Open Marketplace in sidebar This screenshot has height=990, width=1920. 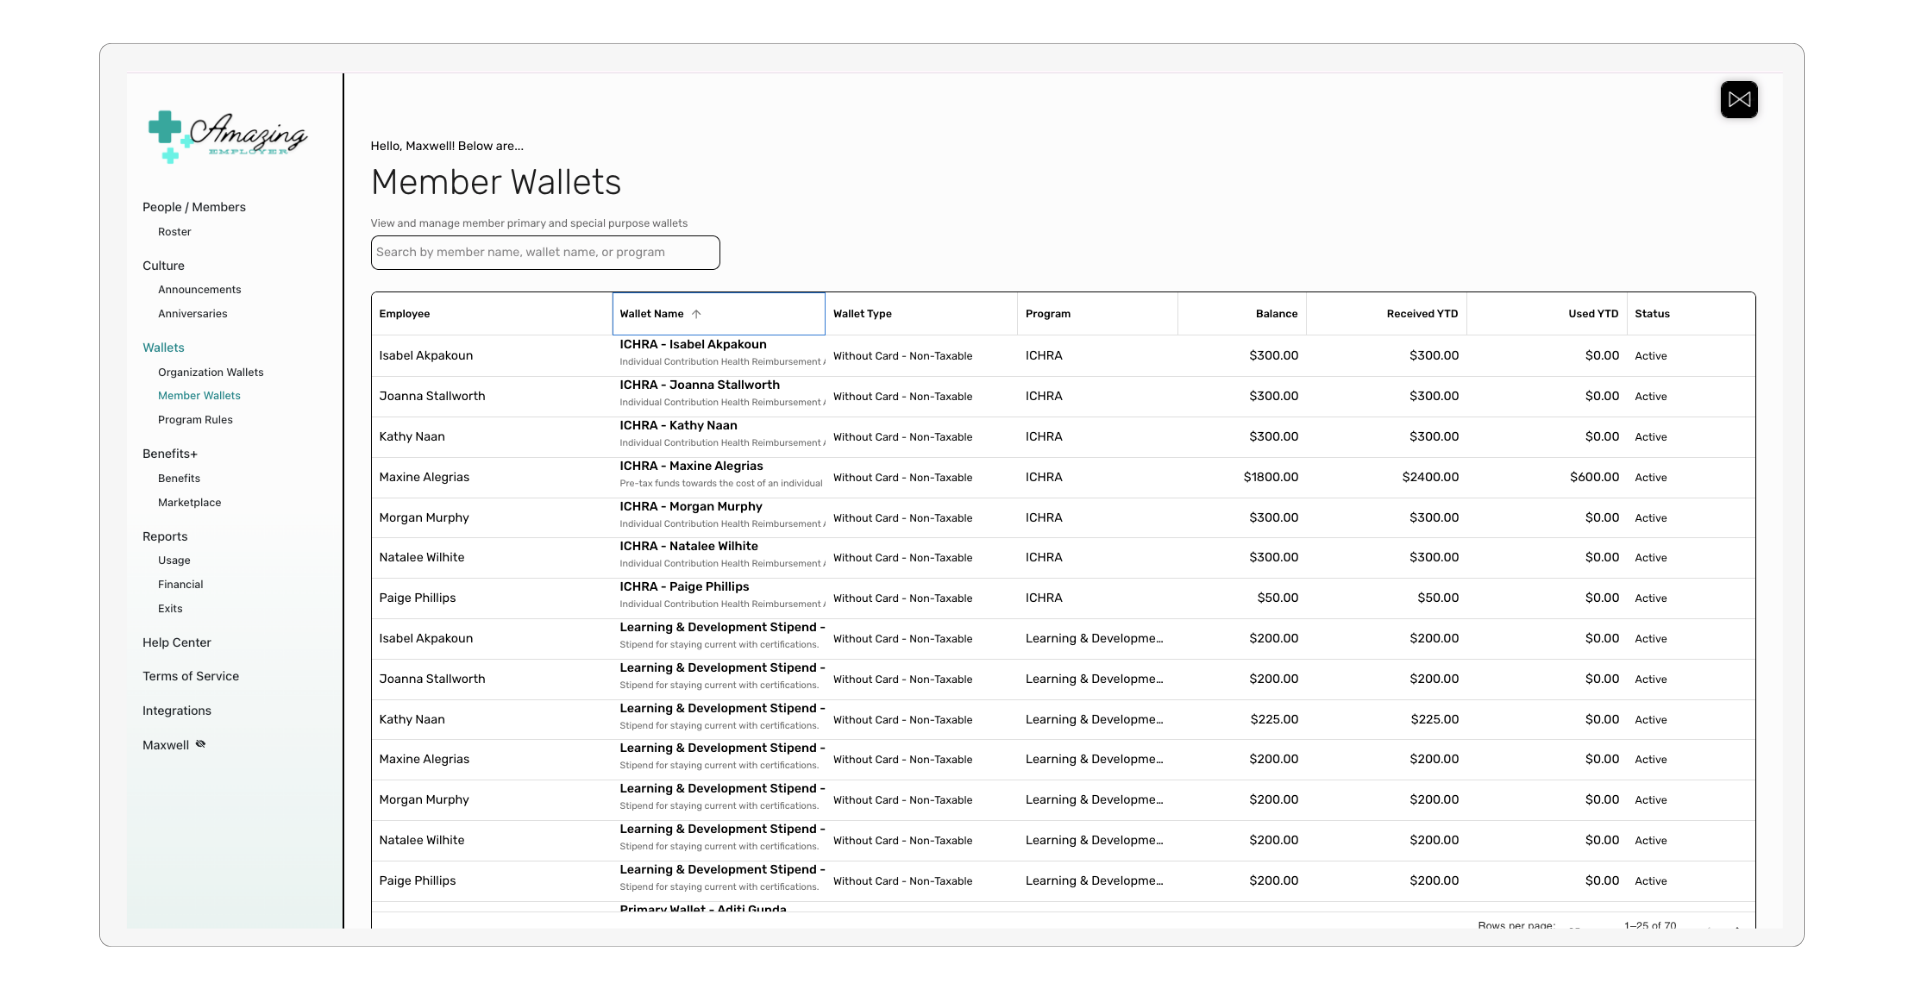click(189, 503)
